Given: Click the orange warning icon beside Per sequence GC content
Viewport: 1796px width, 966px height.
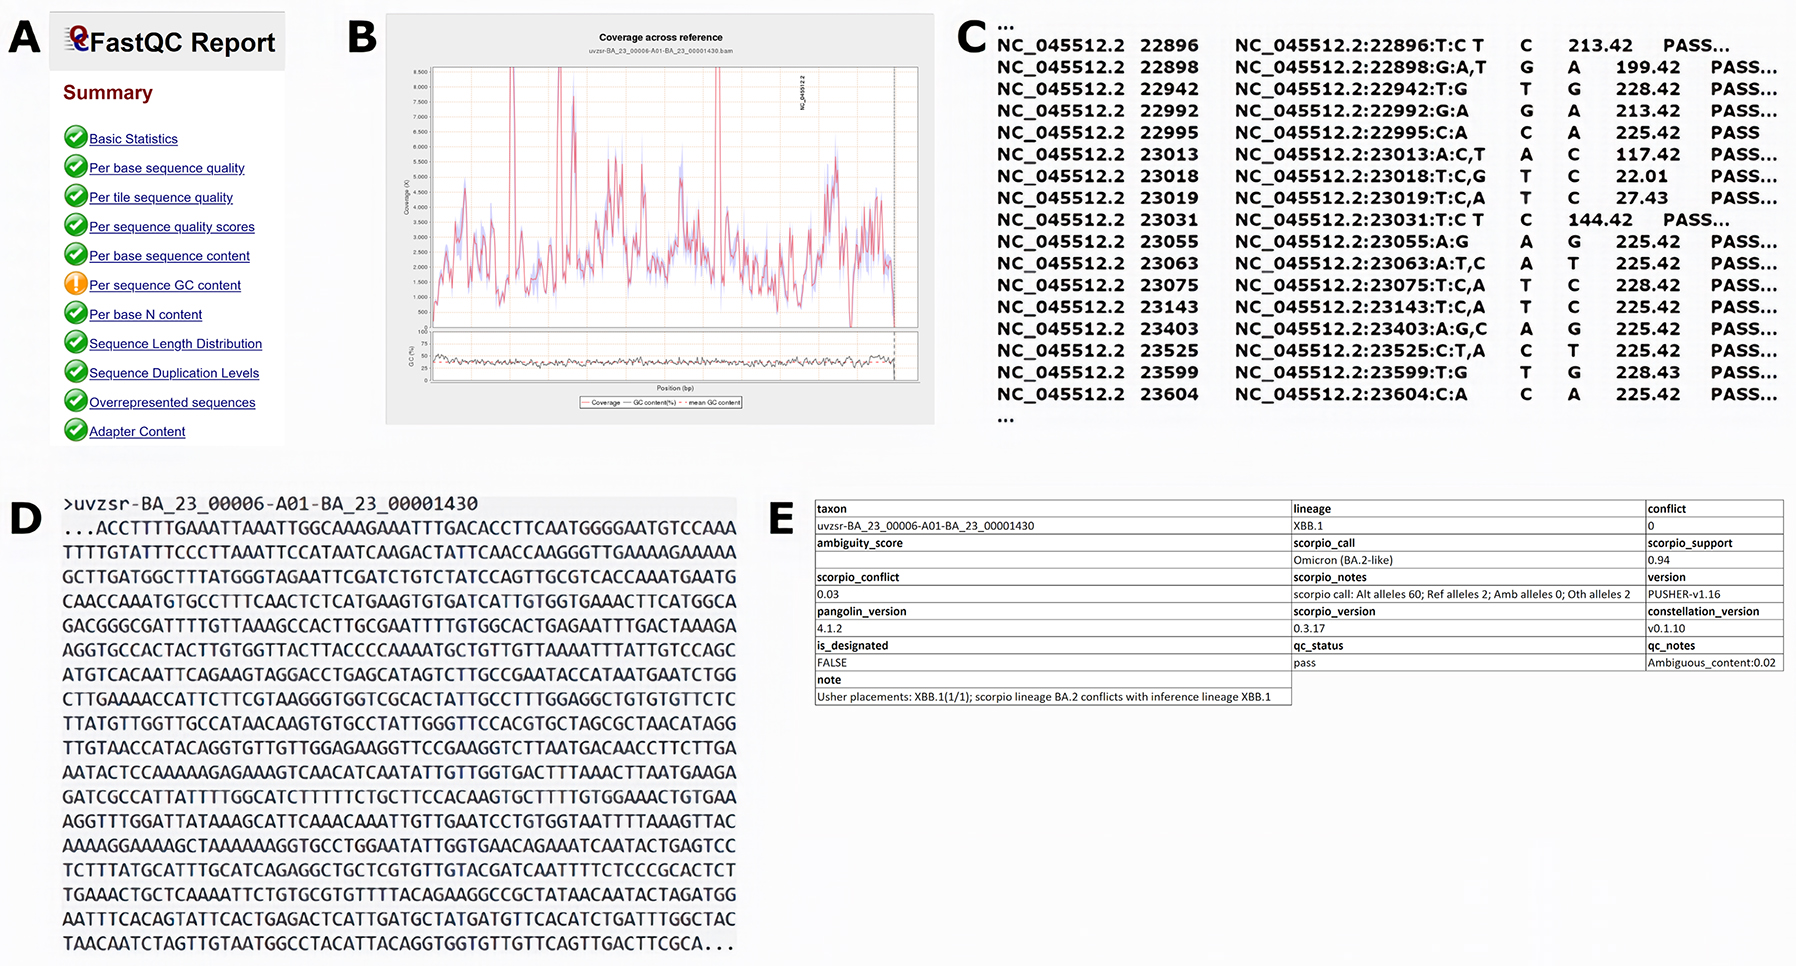Looking at the screenshot, I should pos(76,285).
